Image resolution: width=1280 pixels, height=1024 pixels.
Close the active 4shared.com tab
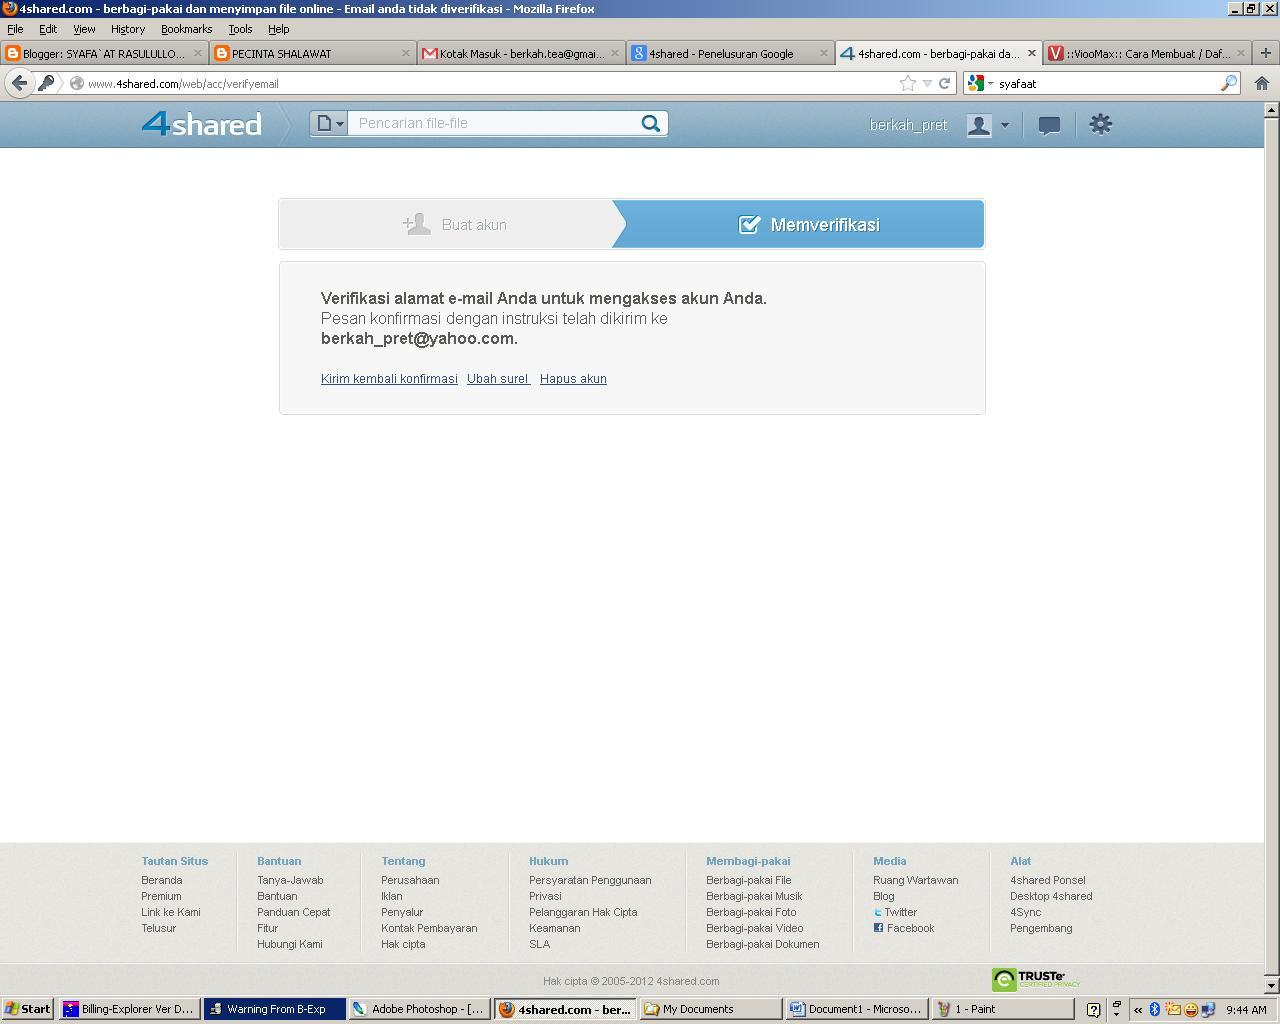click(x=1032, y=53)
